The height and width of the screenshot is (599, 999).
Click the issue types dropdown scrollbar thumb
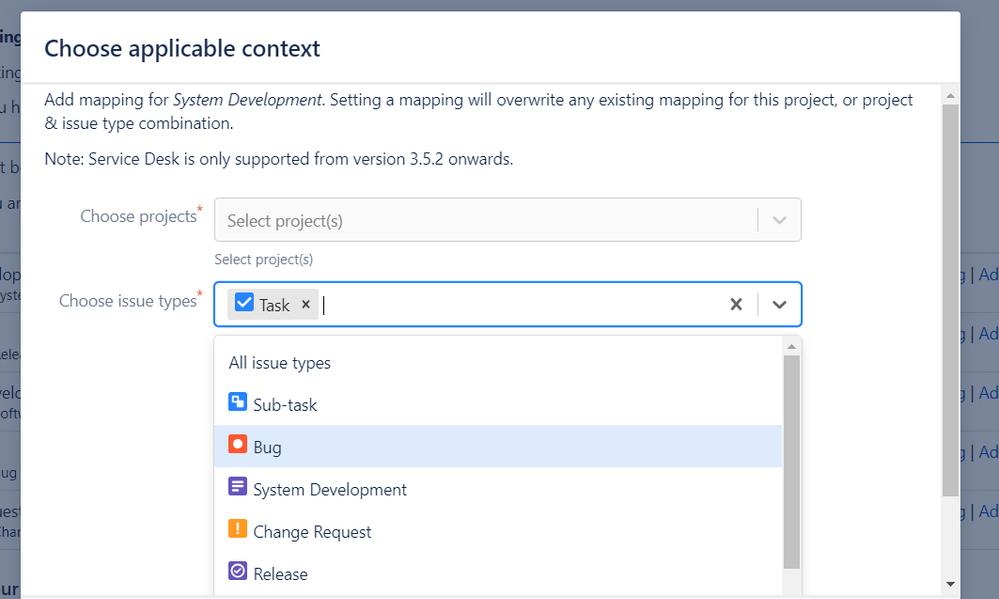[x=791, y=460]
